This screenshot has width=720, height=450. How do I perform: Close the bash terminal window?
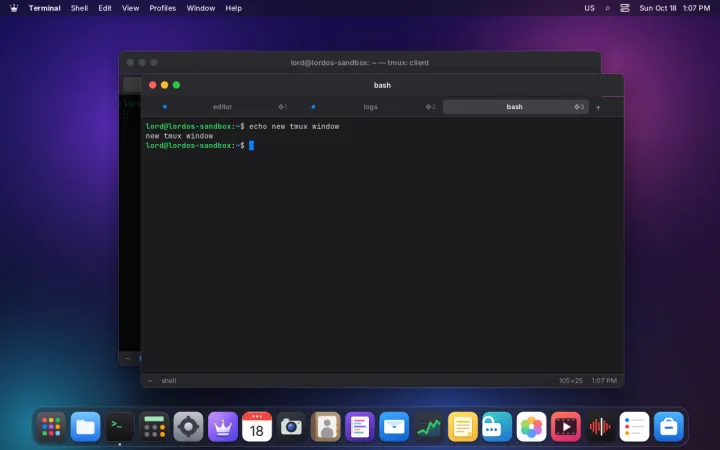point(152,85)
